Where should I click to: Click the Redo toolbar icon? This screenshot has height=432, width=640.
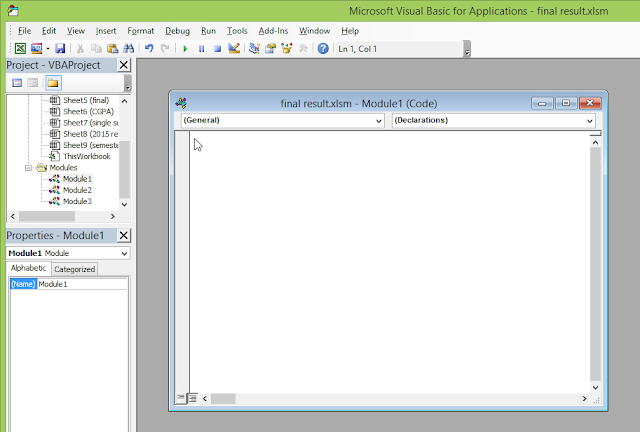coord(165,49)
